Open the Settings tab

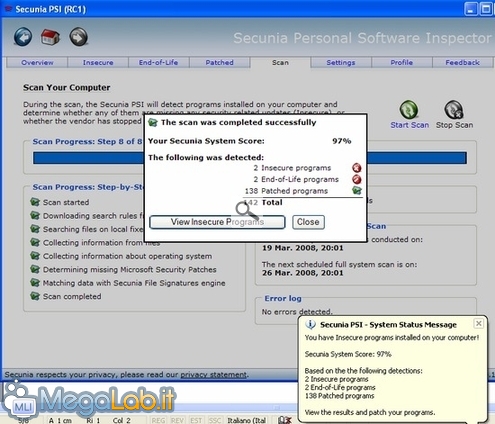[341, 62]
